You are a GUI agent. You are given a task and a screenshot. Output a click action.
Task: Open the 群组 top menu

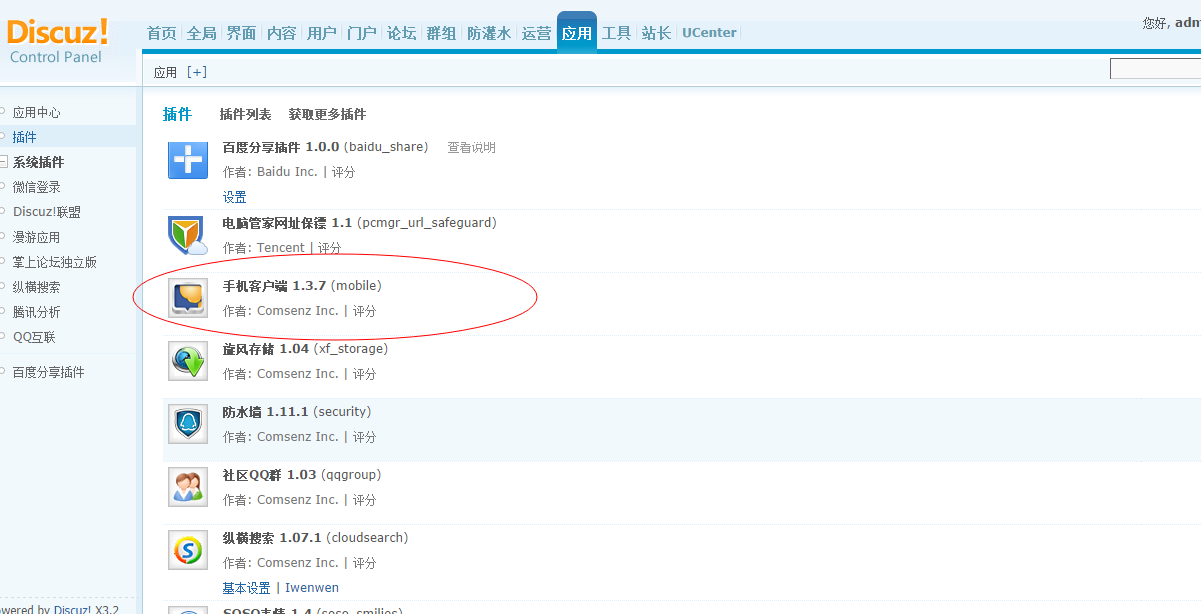pos(441,33)
